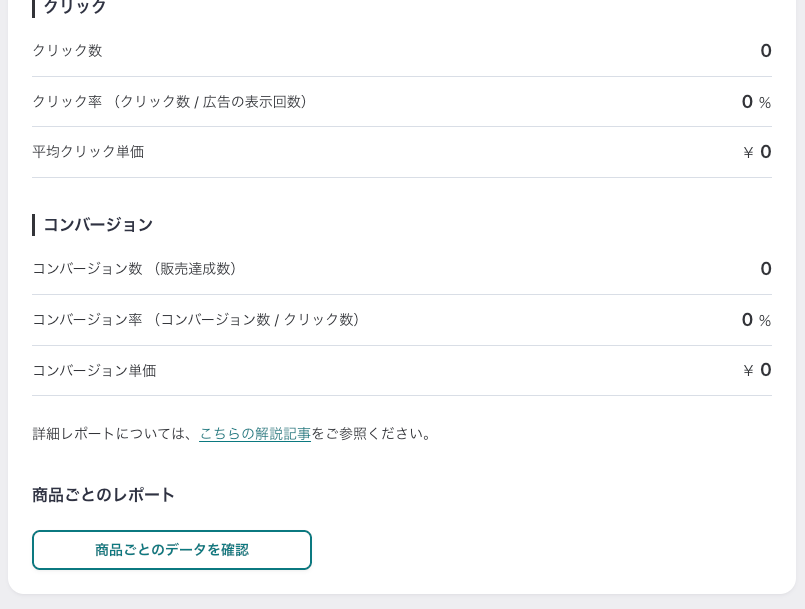The width and height of the screenshot is (805, 609).
Task: Click the 商品ごとのレポート heading
Action: (x=104, y=495)
